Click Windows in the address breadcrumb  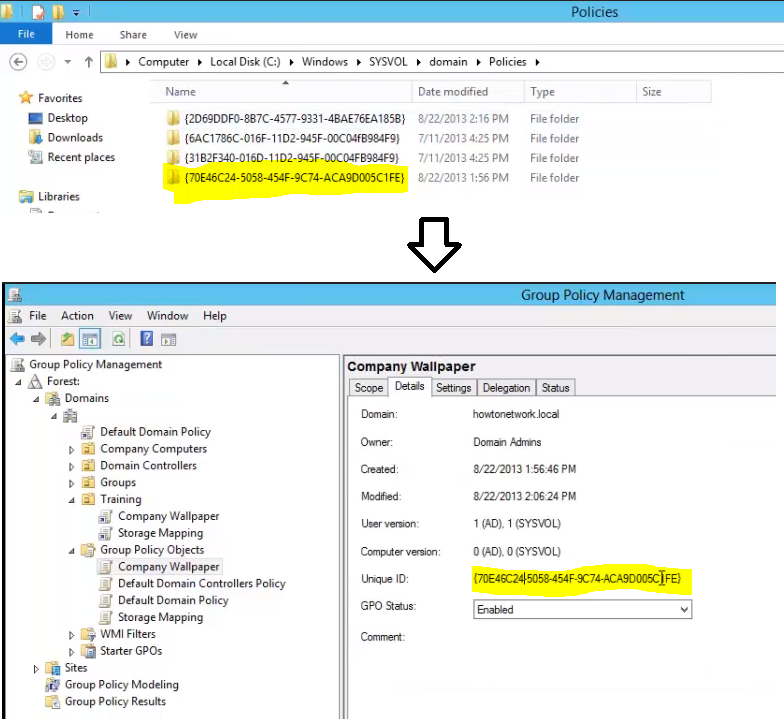[x=324, y=62]
